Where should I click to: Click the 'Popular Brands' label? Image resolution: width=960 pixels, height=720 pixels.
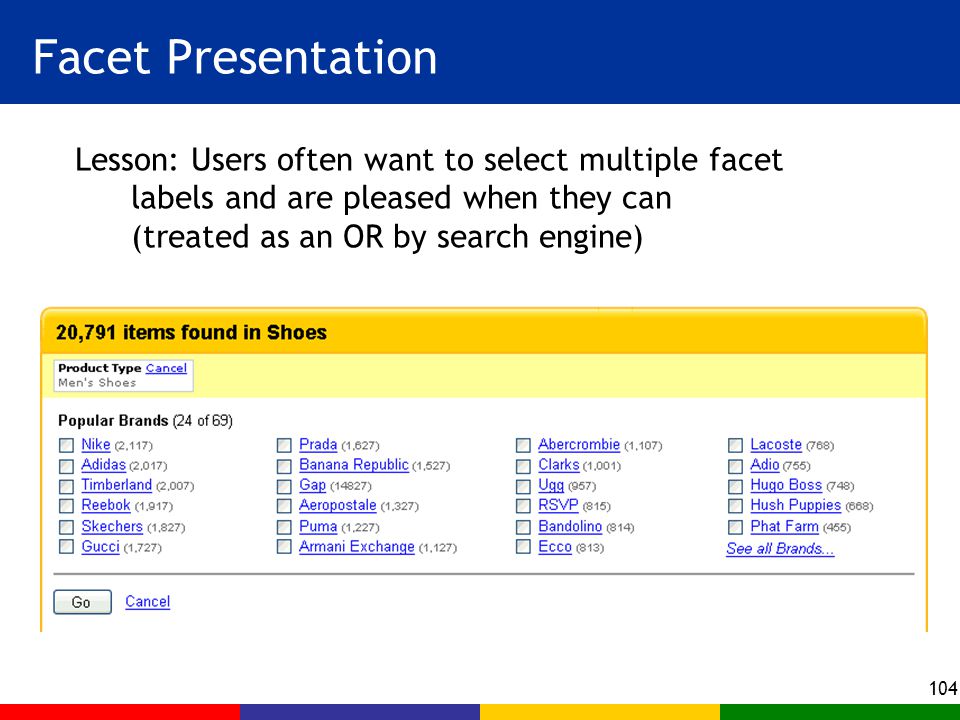tap(113, 421)
